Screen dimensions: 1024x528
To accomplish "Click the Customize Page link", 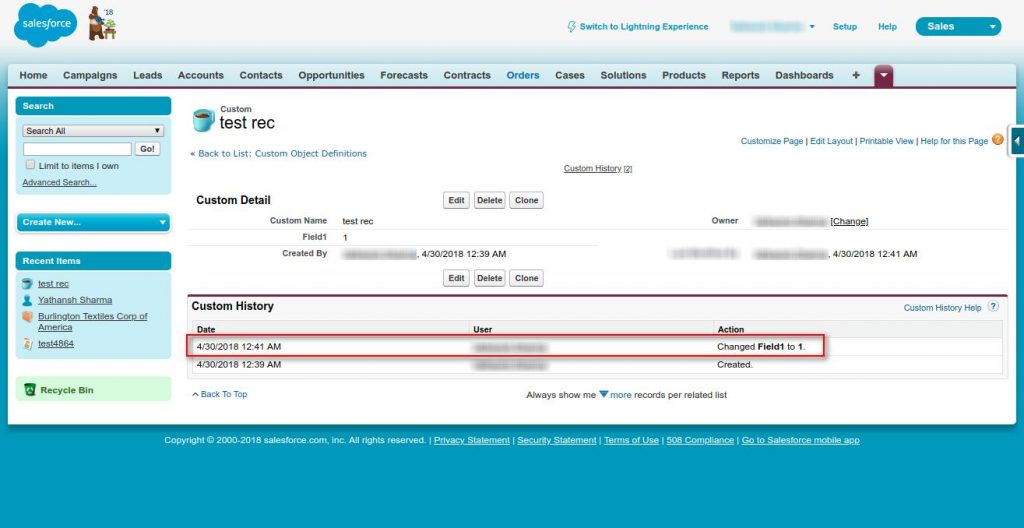I will coord(771,140).
